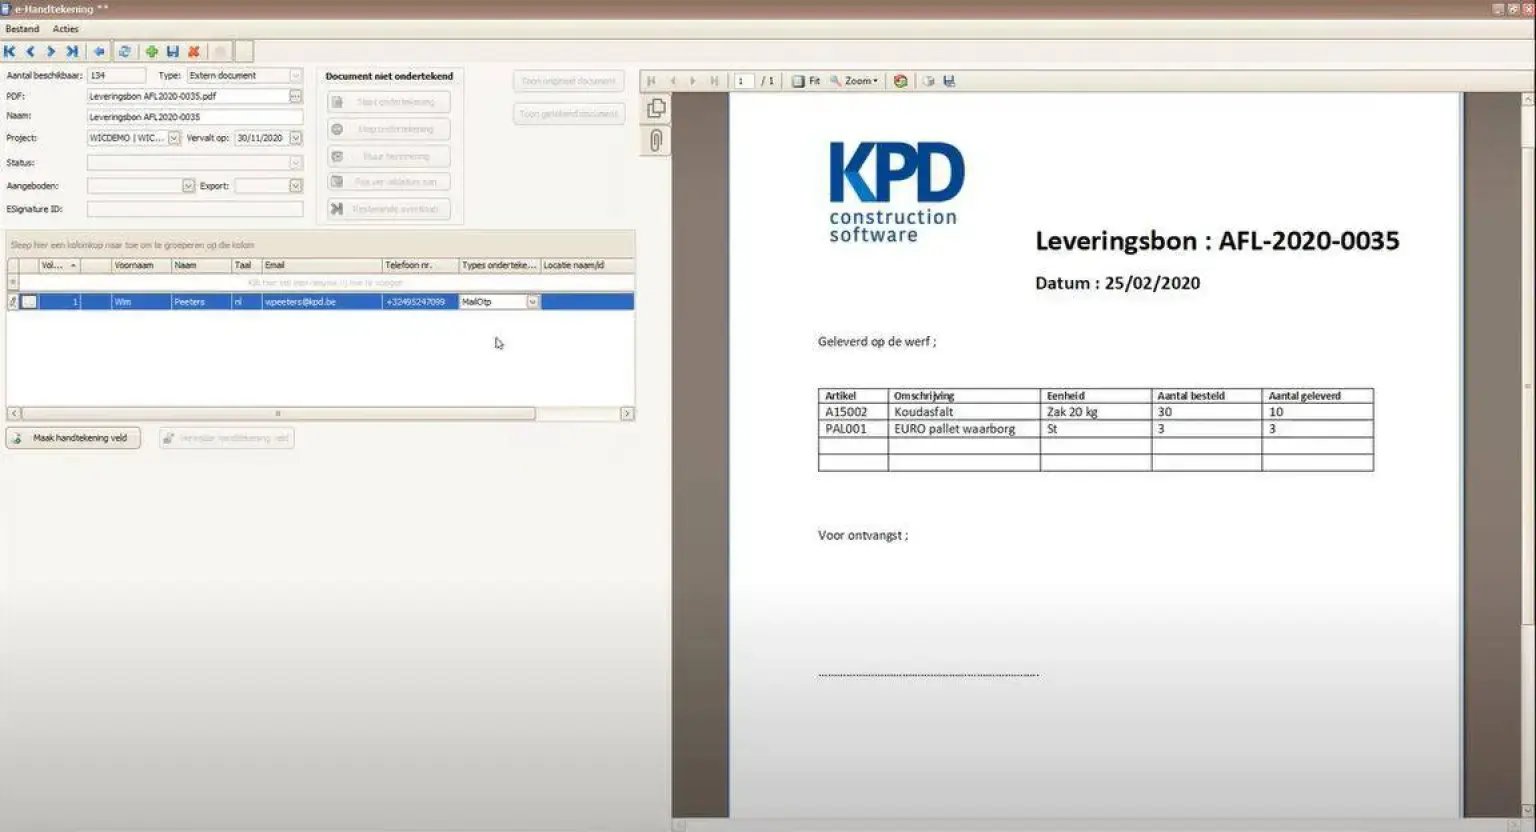Open the MailOtp signature type dropdown
The image size is (1536, 832).
(x=532, y=302)
